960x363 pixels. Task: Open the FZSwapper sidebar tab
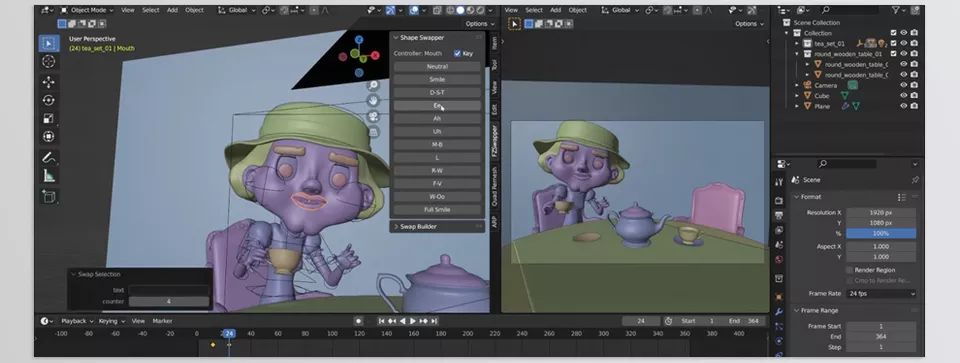tap(495, 141)
